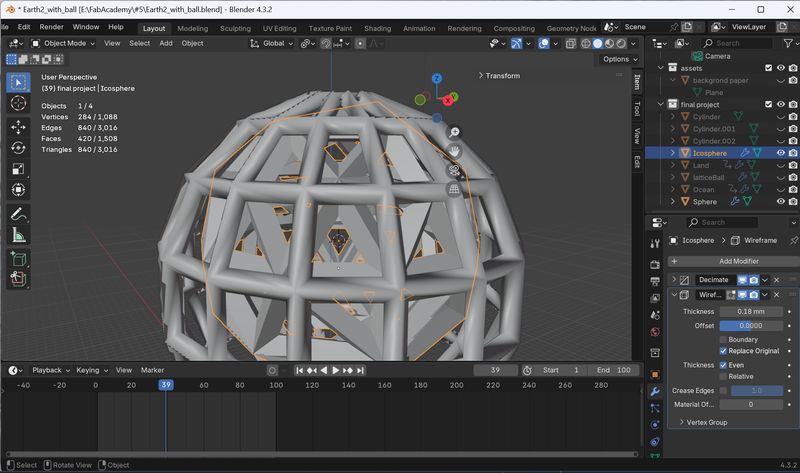
Task: Uncheck the assets collection checkbox
Action: pos(768,68)
